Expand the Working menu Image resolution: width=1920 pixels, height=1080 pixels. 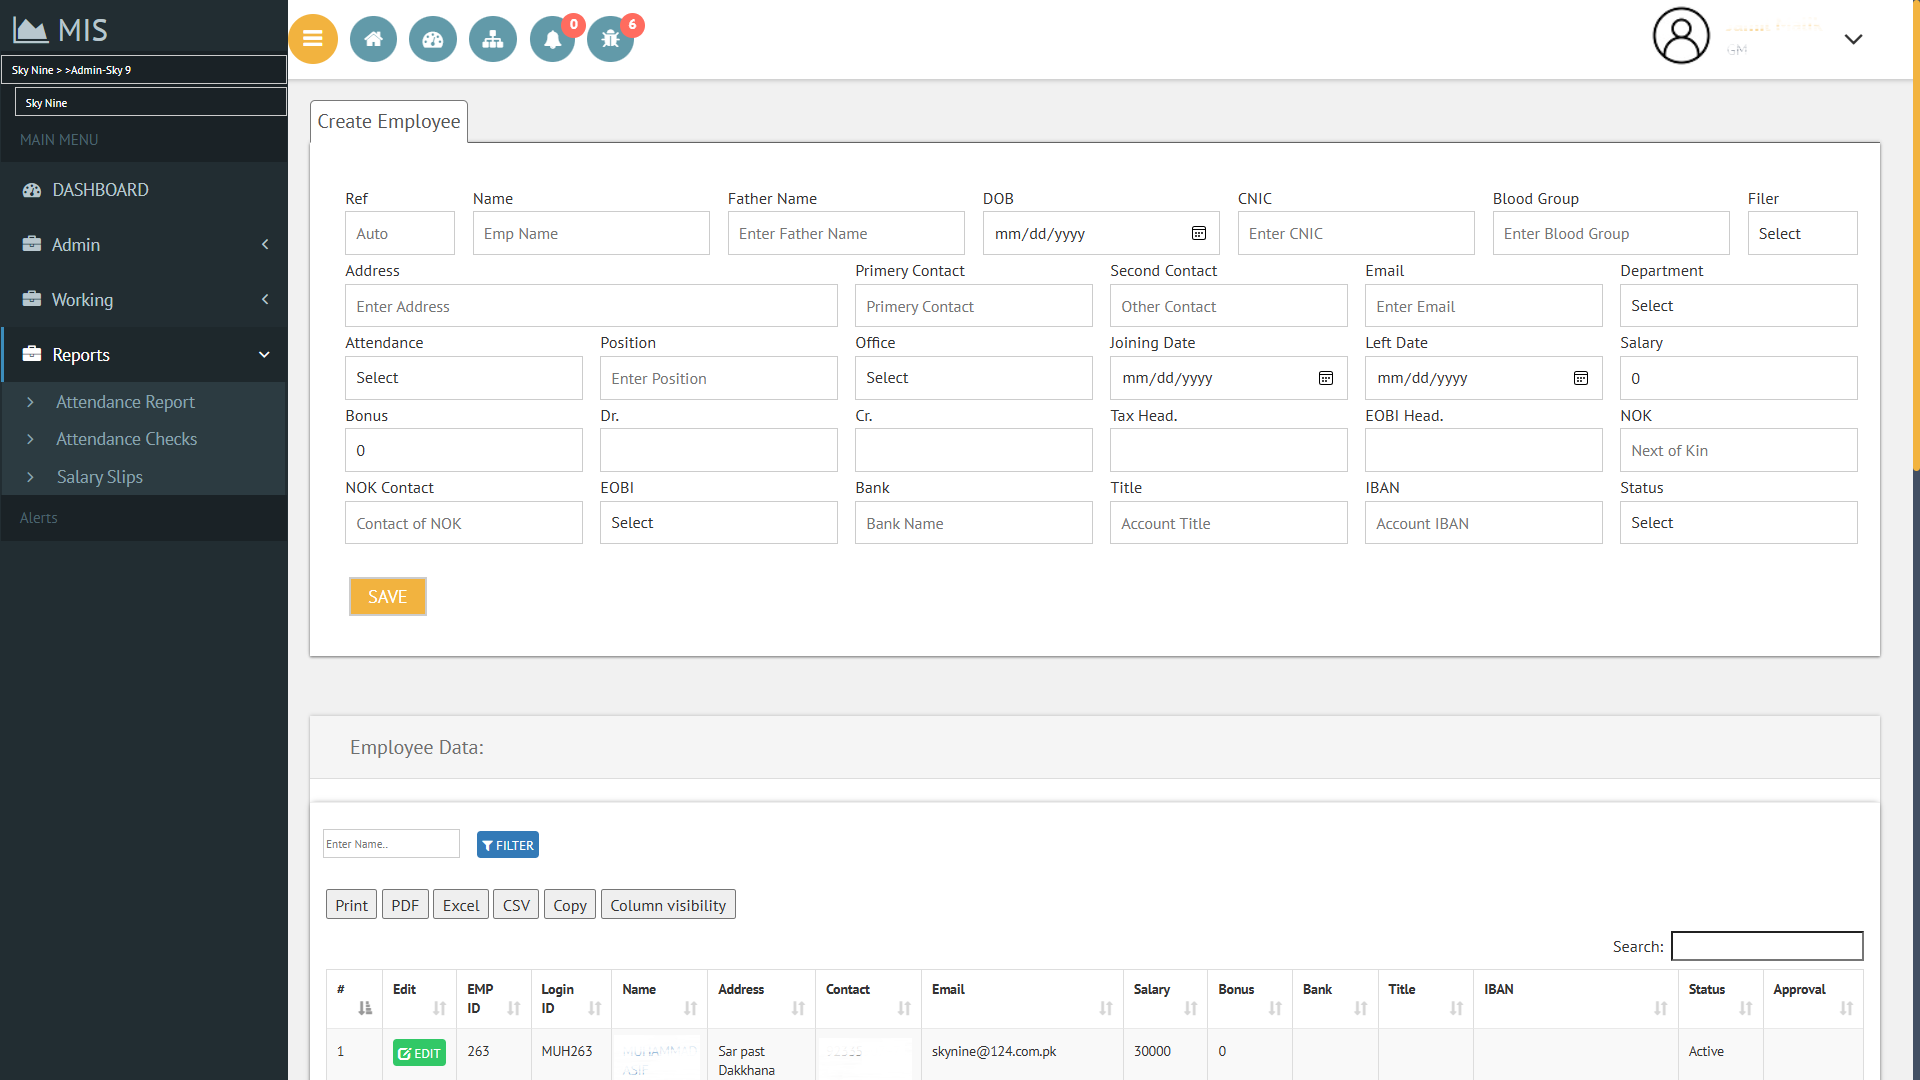(144, 300)
